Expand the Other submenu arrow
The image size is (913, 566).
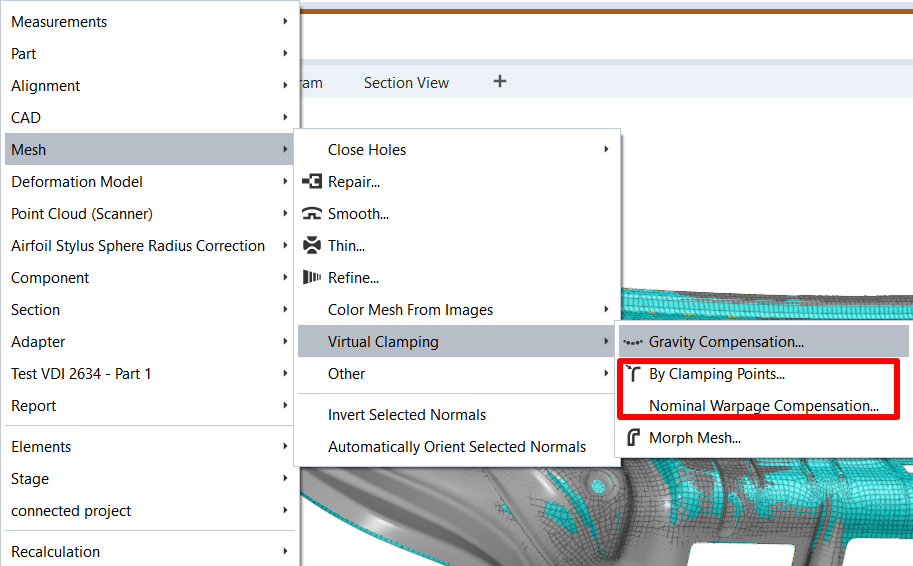(606, 374)
